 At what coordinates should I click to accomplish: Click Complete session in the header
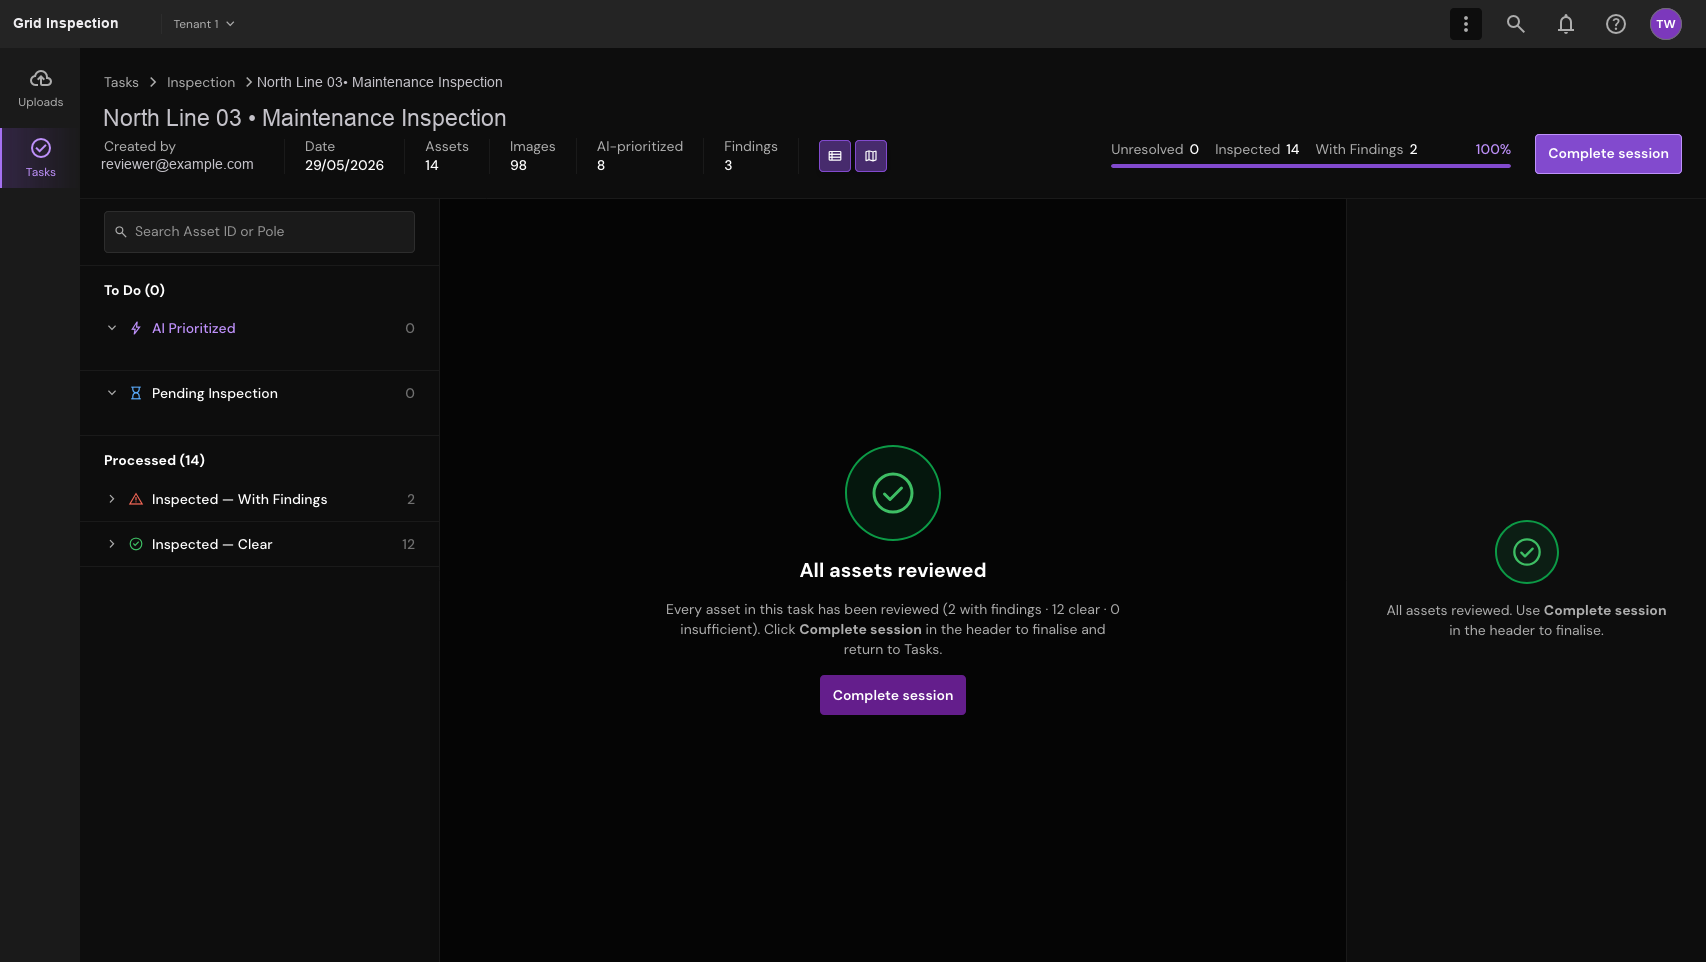coord(1608,154)
